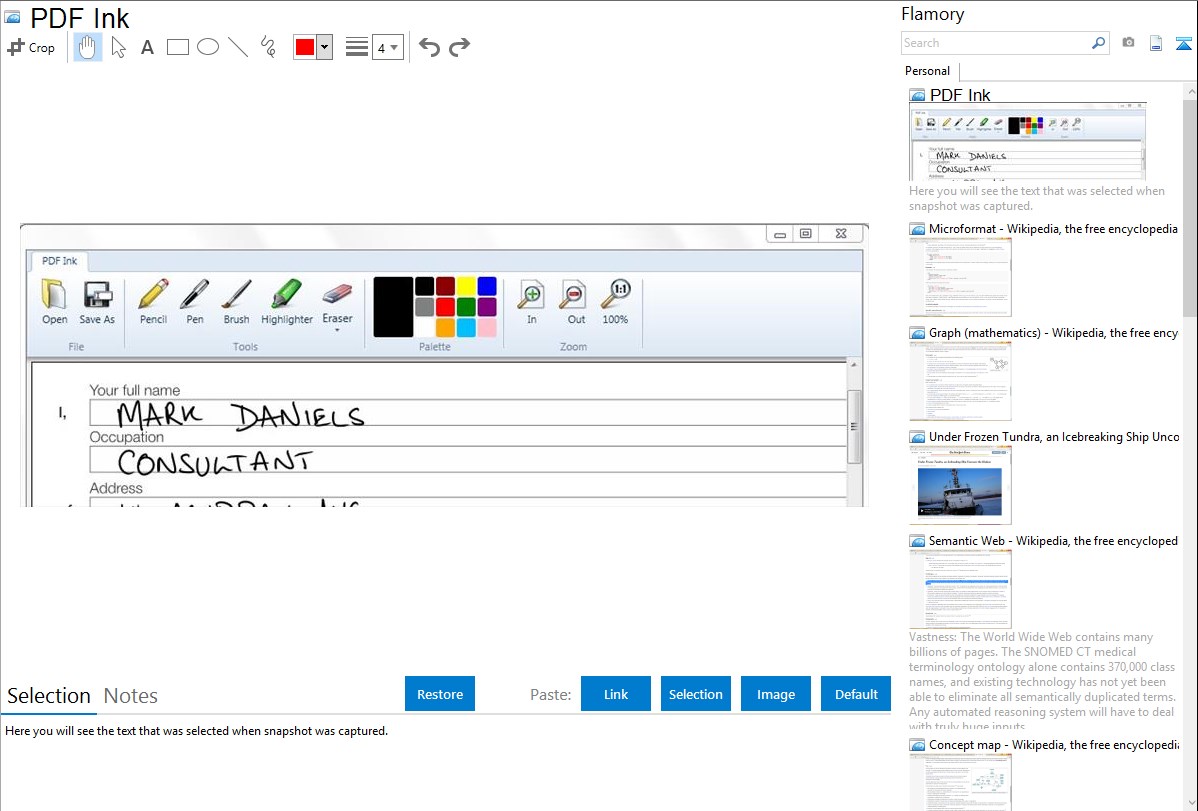Undo the last annotation
Screen dimensions: 1198x811
(x=429, y=47)
